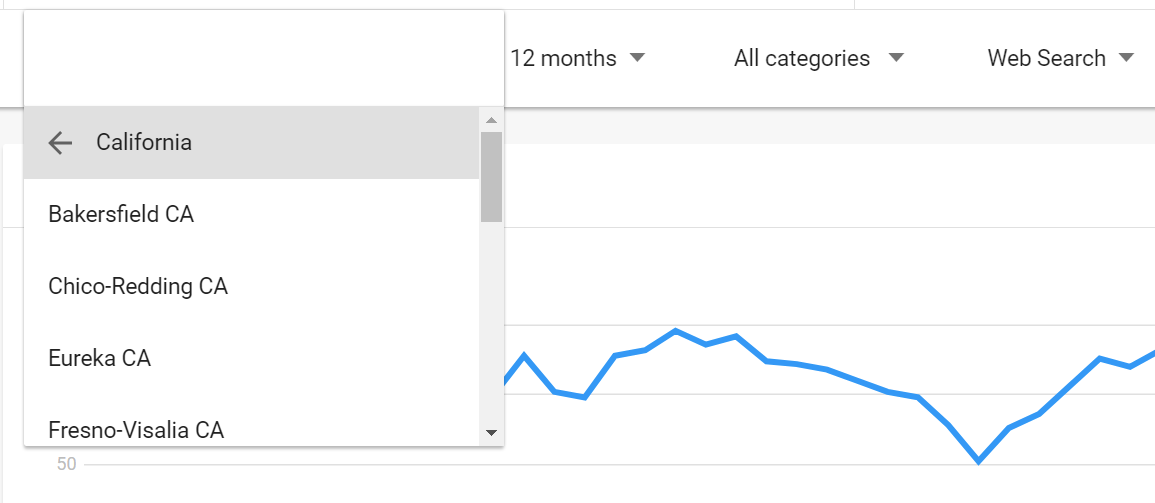Select Bakersfield CA from the list
This screenshot has height=503, width=1155.
[251, 214]
